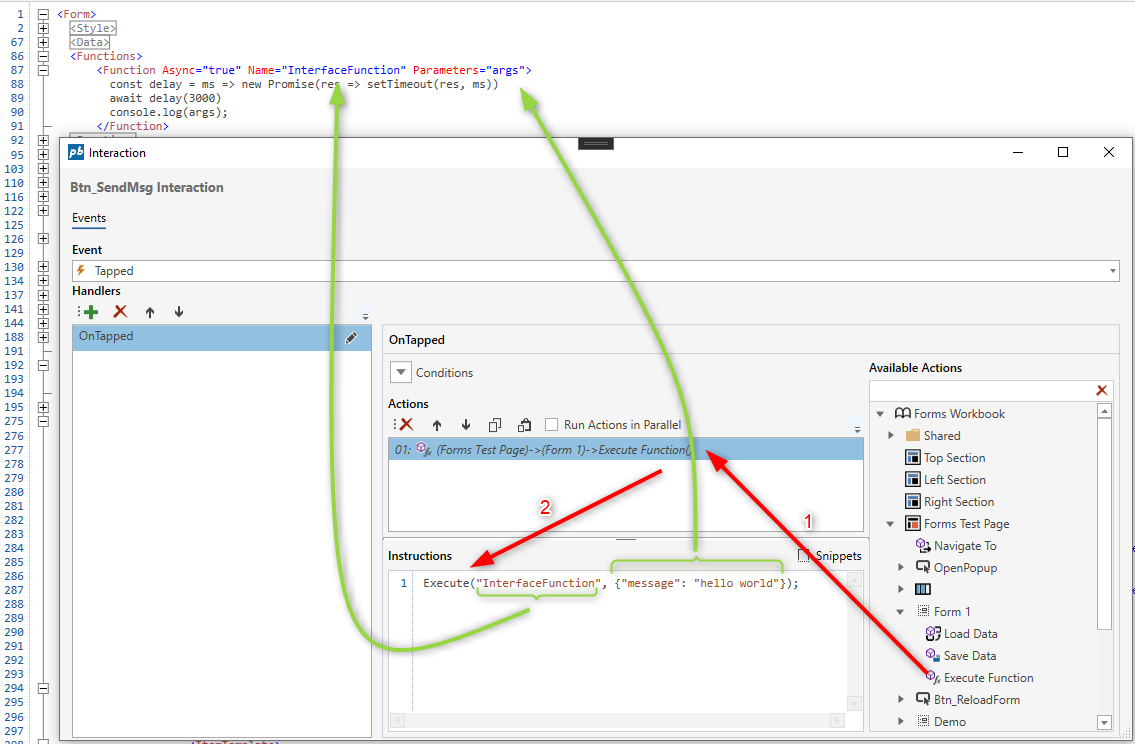Rename OnTapped handler via pencil icon
This screenshot has height=744, width=1135.
[x=351, y=338]
